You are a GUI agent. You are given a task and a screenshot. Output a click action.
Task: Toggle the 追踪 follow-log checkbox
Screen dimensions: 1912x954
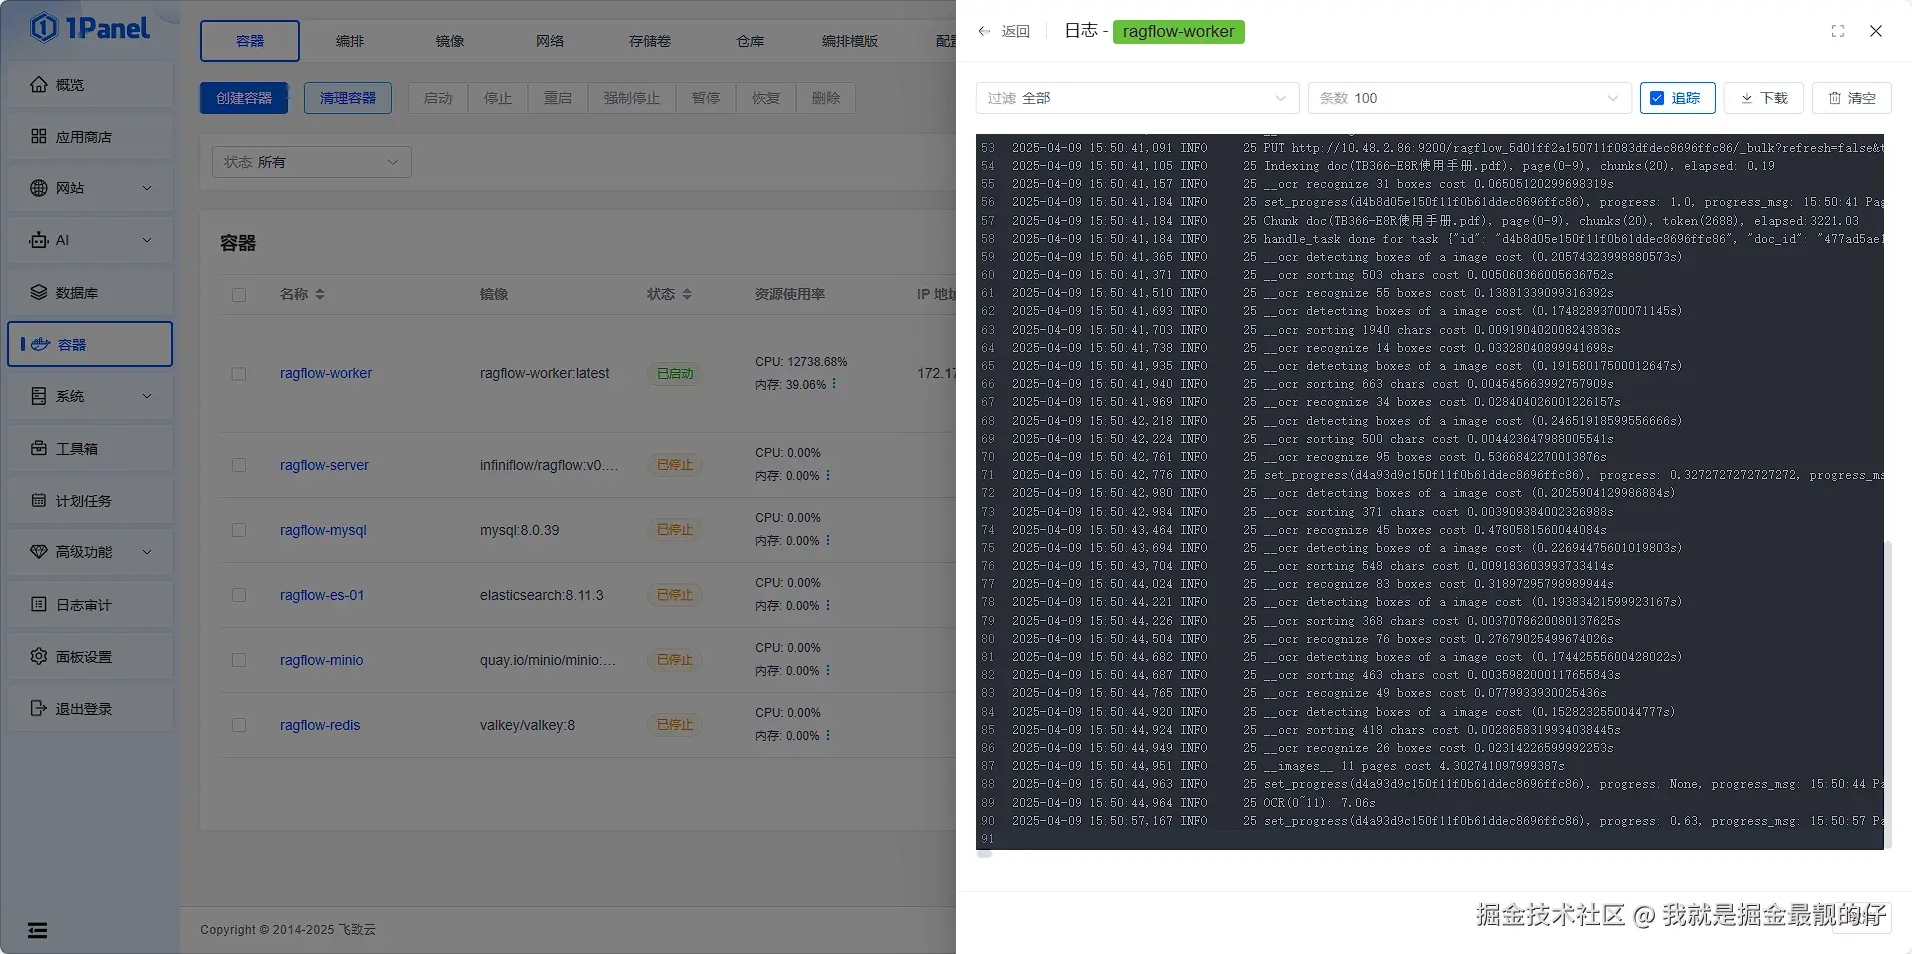click(1657, 98)
